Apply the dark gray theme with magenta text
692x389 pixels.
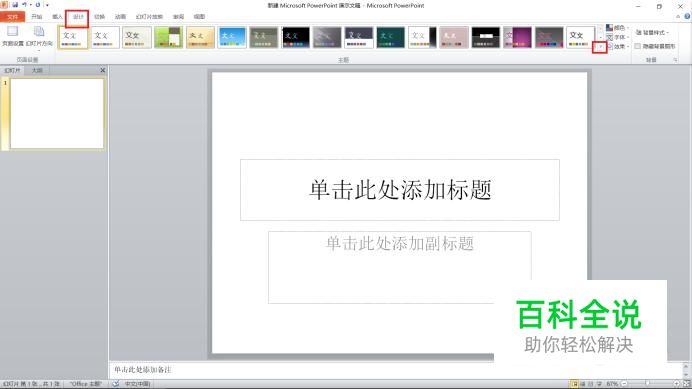coord(549,37)
